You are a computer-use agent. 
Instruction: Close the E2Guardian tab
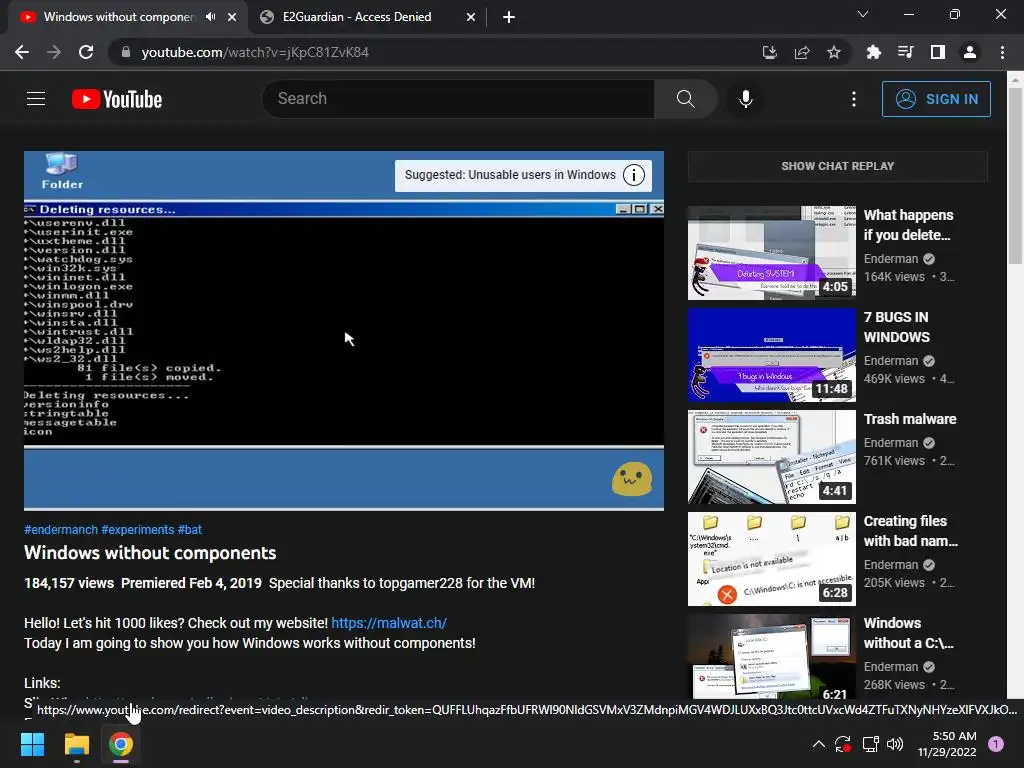(x=471, y=17)
